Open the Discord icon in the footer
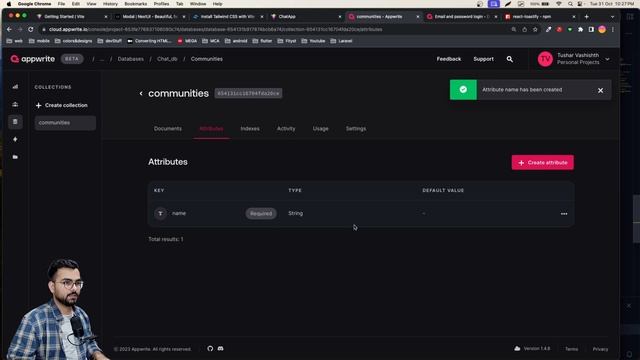The height and width of the screenshot is (360, 640). pos(220,349)
